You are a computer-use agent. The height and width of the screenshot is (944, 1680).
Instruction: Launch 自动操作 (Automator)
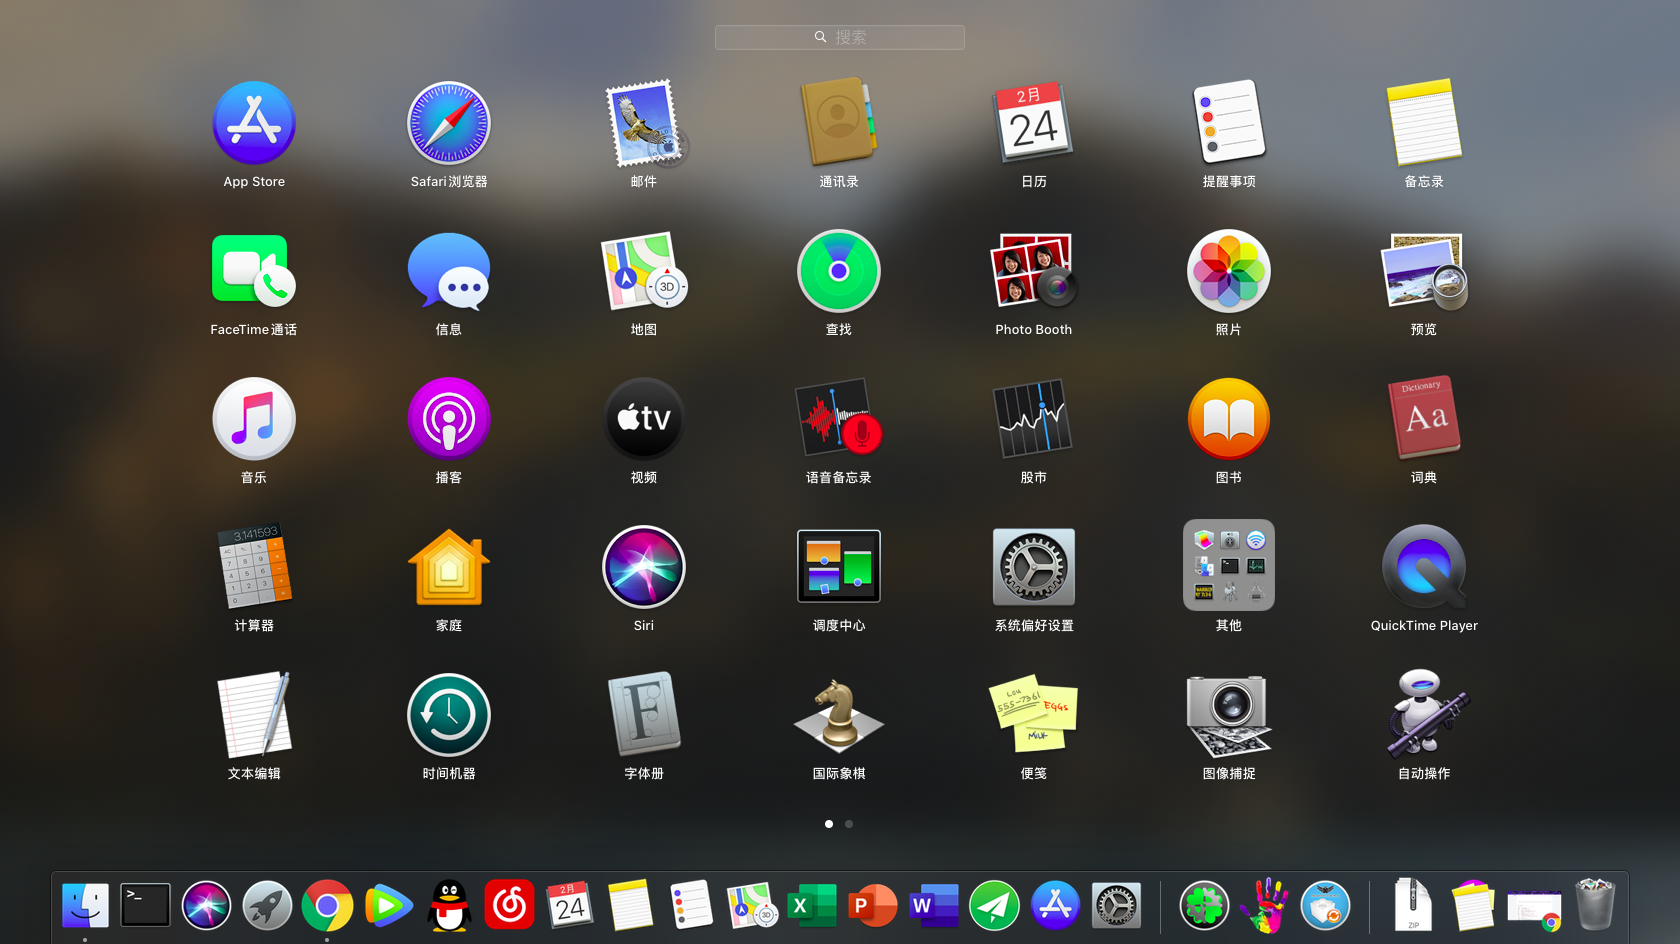click(1423, 715)
